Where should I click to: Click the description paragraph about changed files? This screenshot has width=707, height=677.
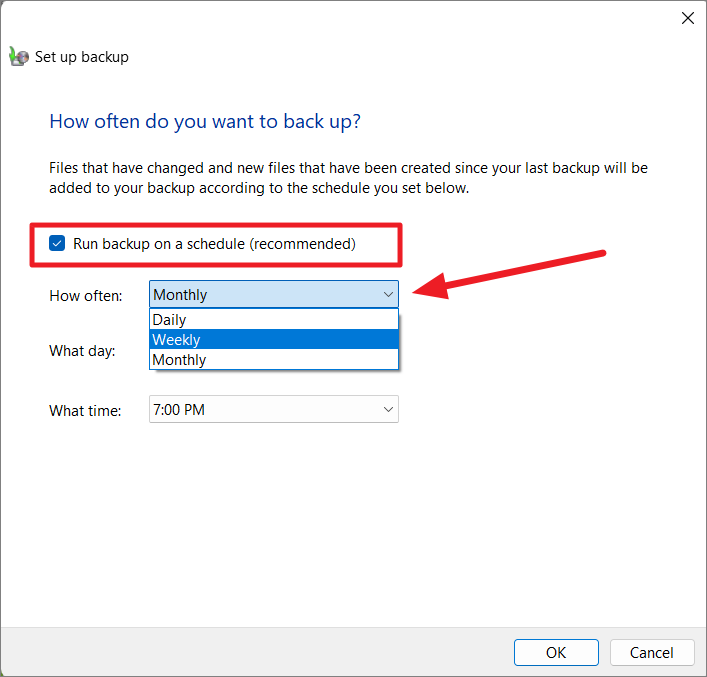coord(348,178)
